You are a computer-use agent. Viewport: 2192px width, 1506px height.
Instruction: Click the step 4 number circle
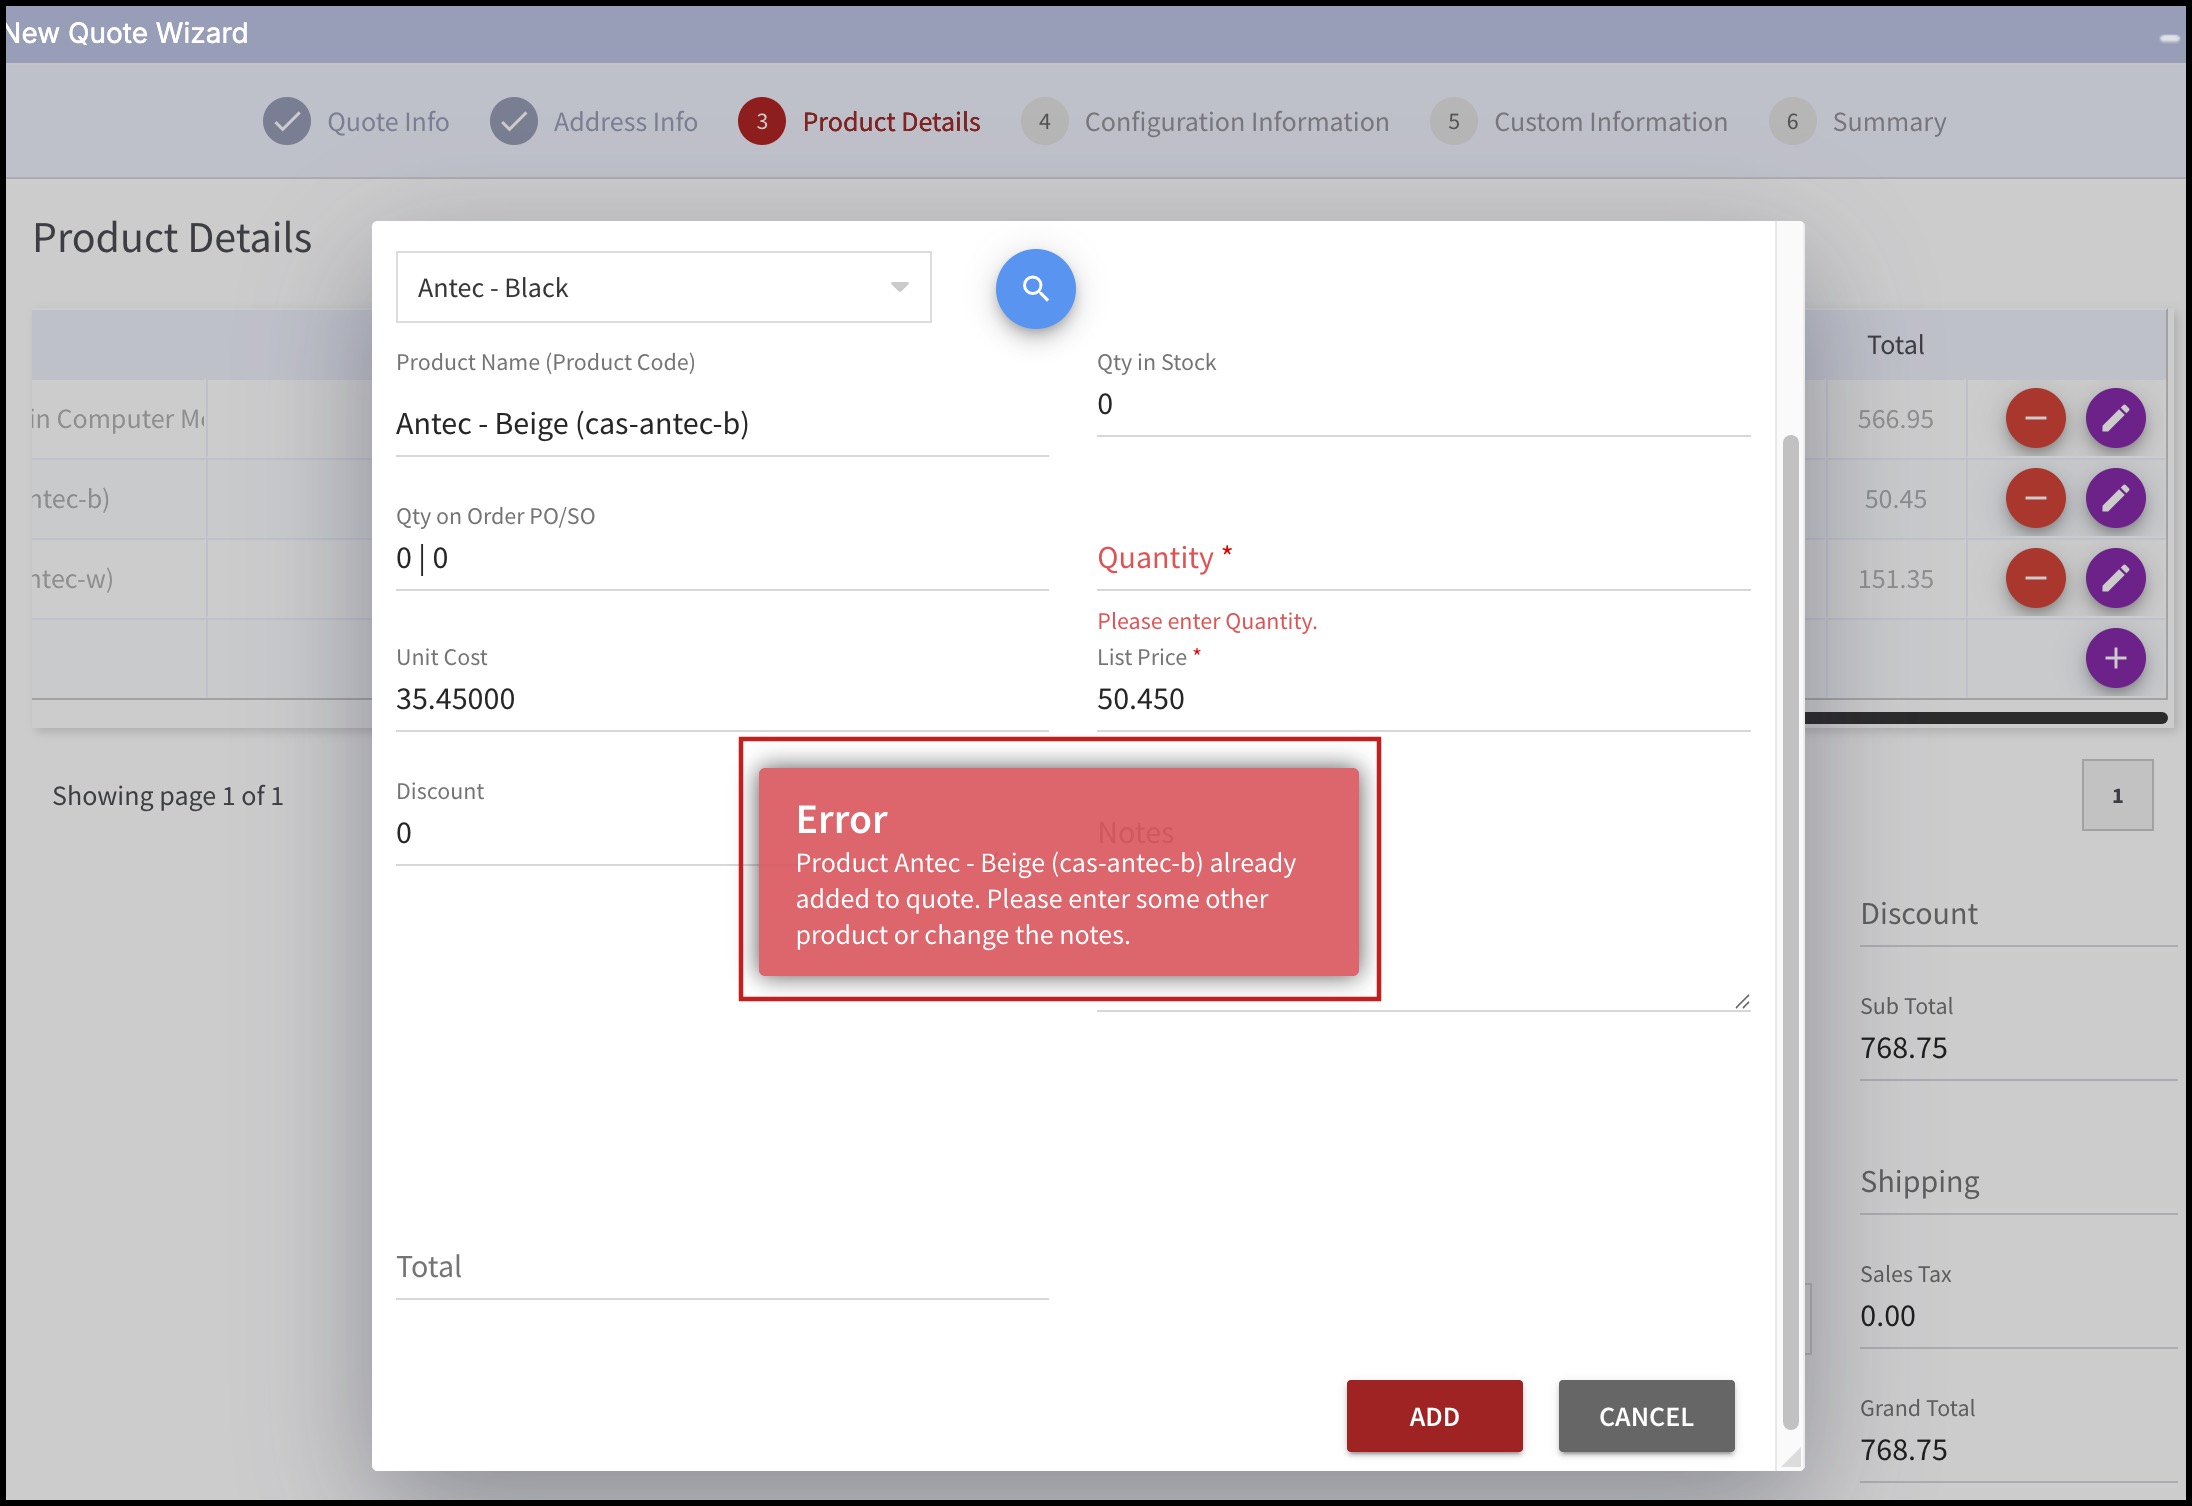1044,122
